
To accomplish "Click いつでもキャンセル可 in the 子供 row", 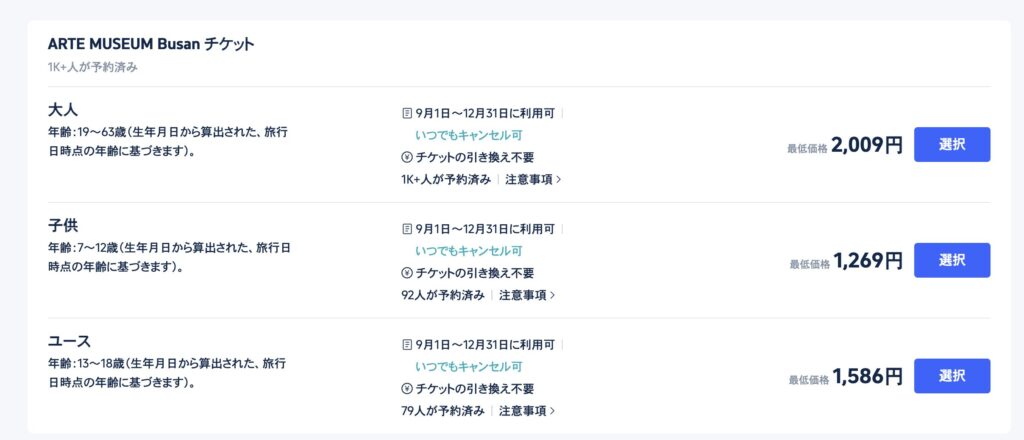I will pyautogui.click(x=469, y=251).
